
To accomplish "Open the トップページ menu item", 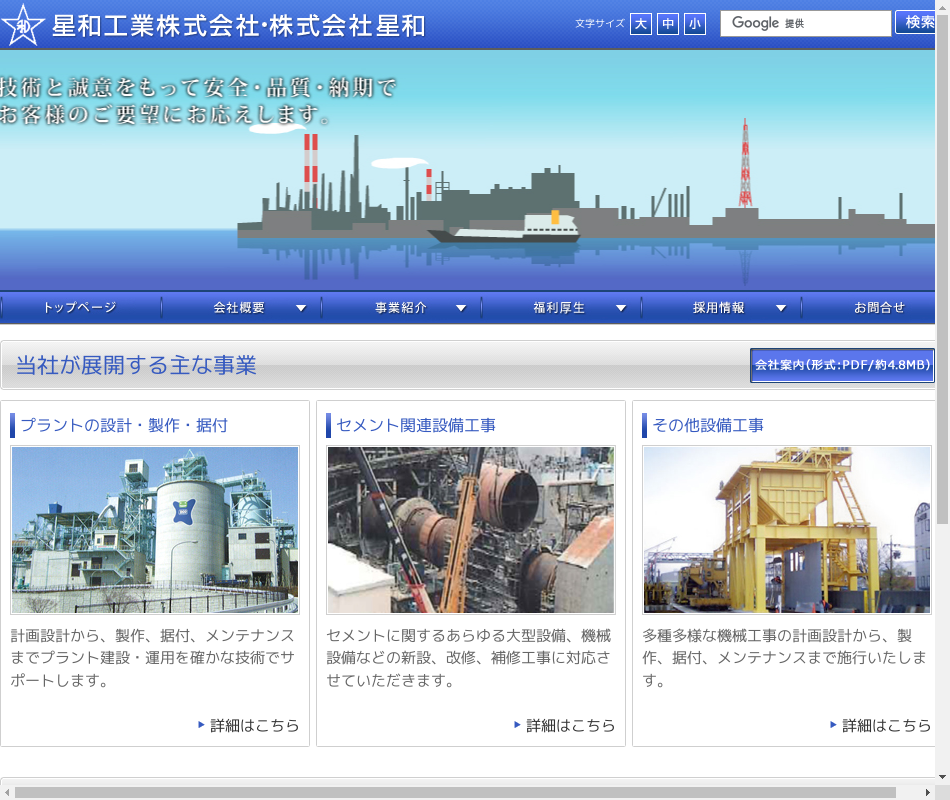I will (80, 308).
